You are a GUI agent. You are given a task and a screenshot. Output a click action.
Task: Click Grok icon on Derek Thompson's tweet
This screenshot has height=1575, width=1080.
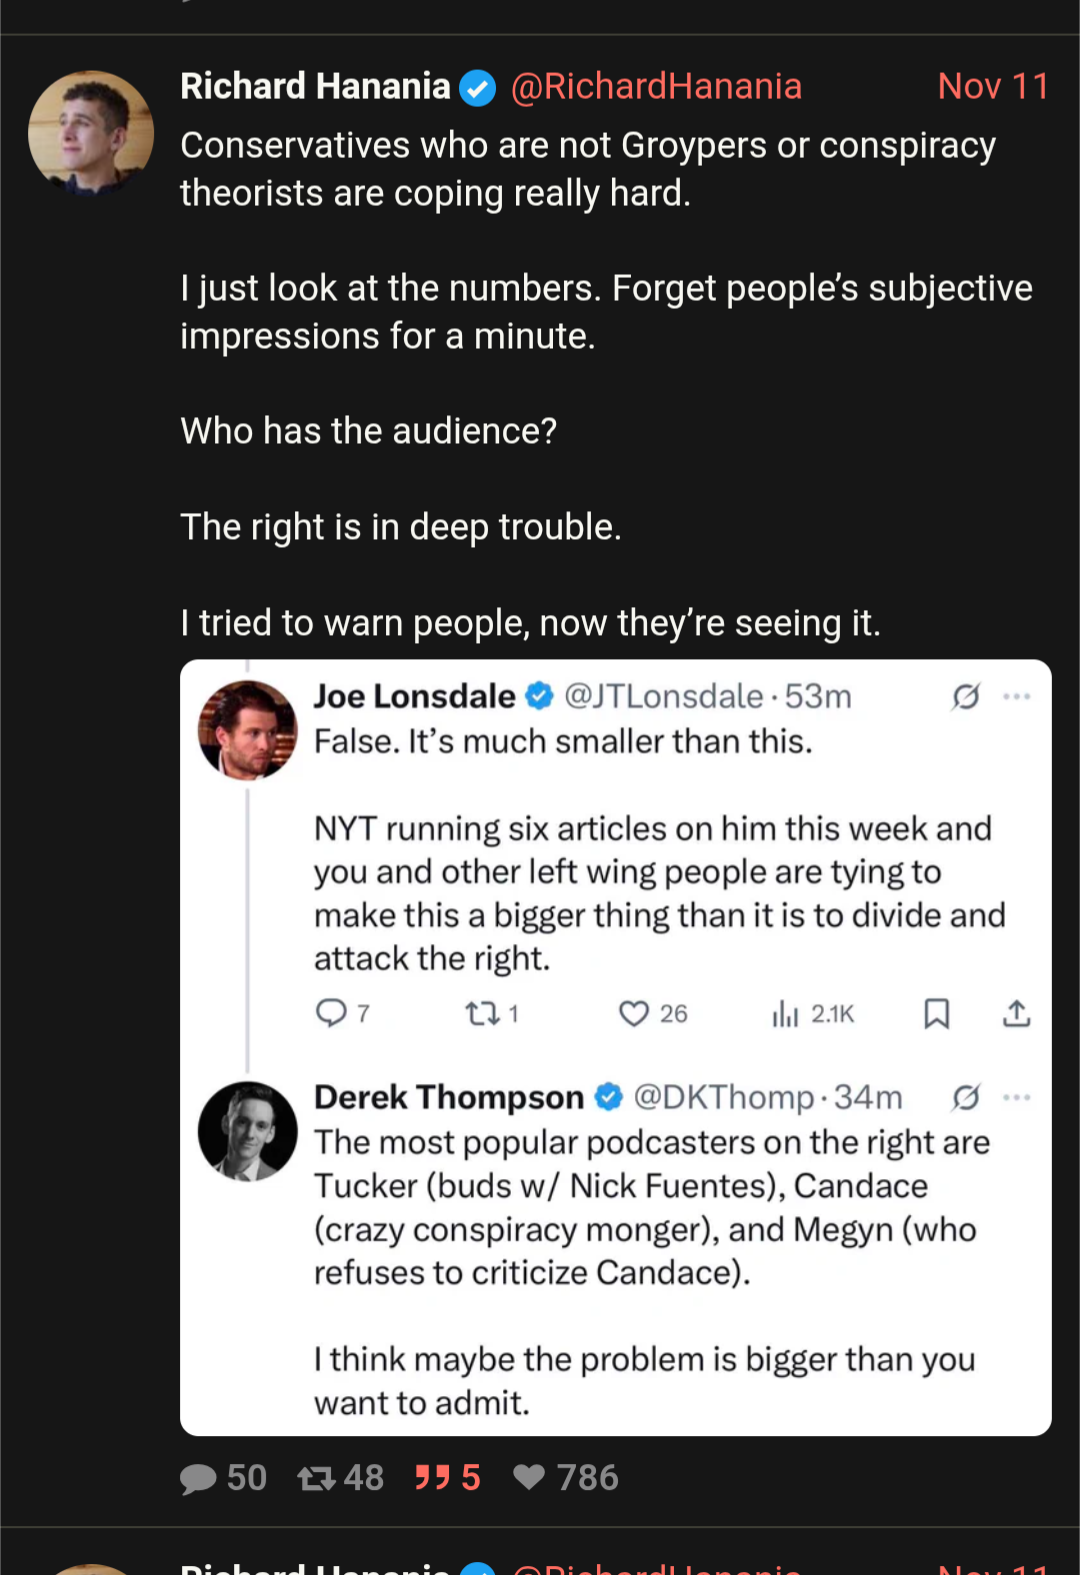point(965,1098)
